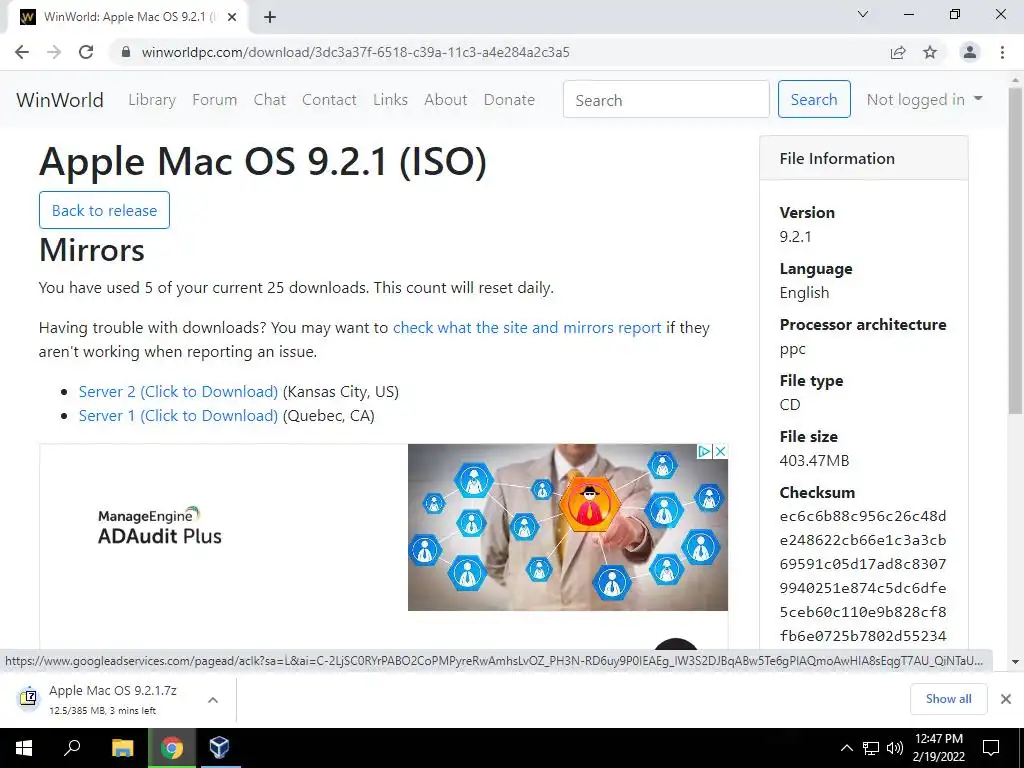
Task: Open the Windows Start menu
Action: 24,748
